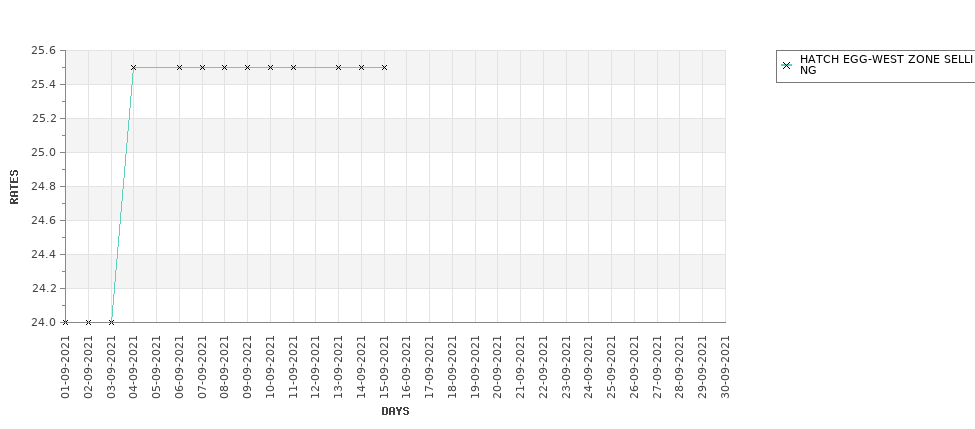Screen dimensions: 975x429
Task: Click the RATES axis title
Action: [x=14, y=187]
